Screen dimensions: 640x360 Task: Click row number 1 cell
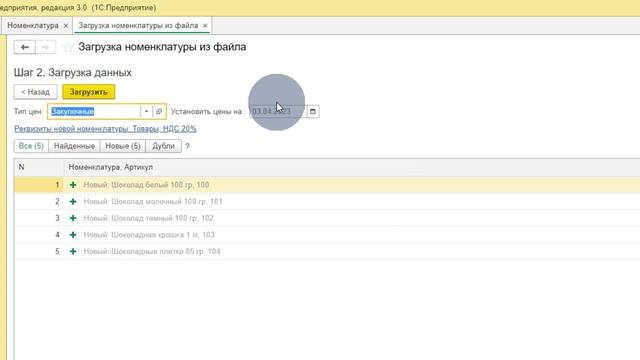click(39, 185)
